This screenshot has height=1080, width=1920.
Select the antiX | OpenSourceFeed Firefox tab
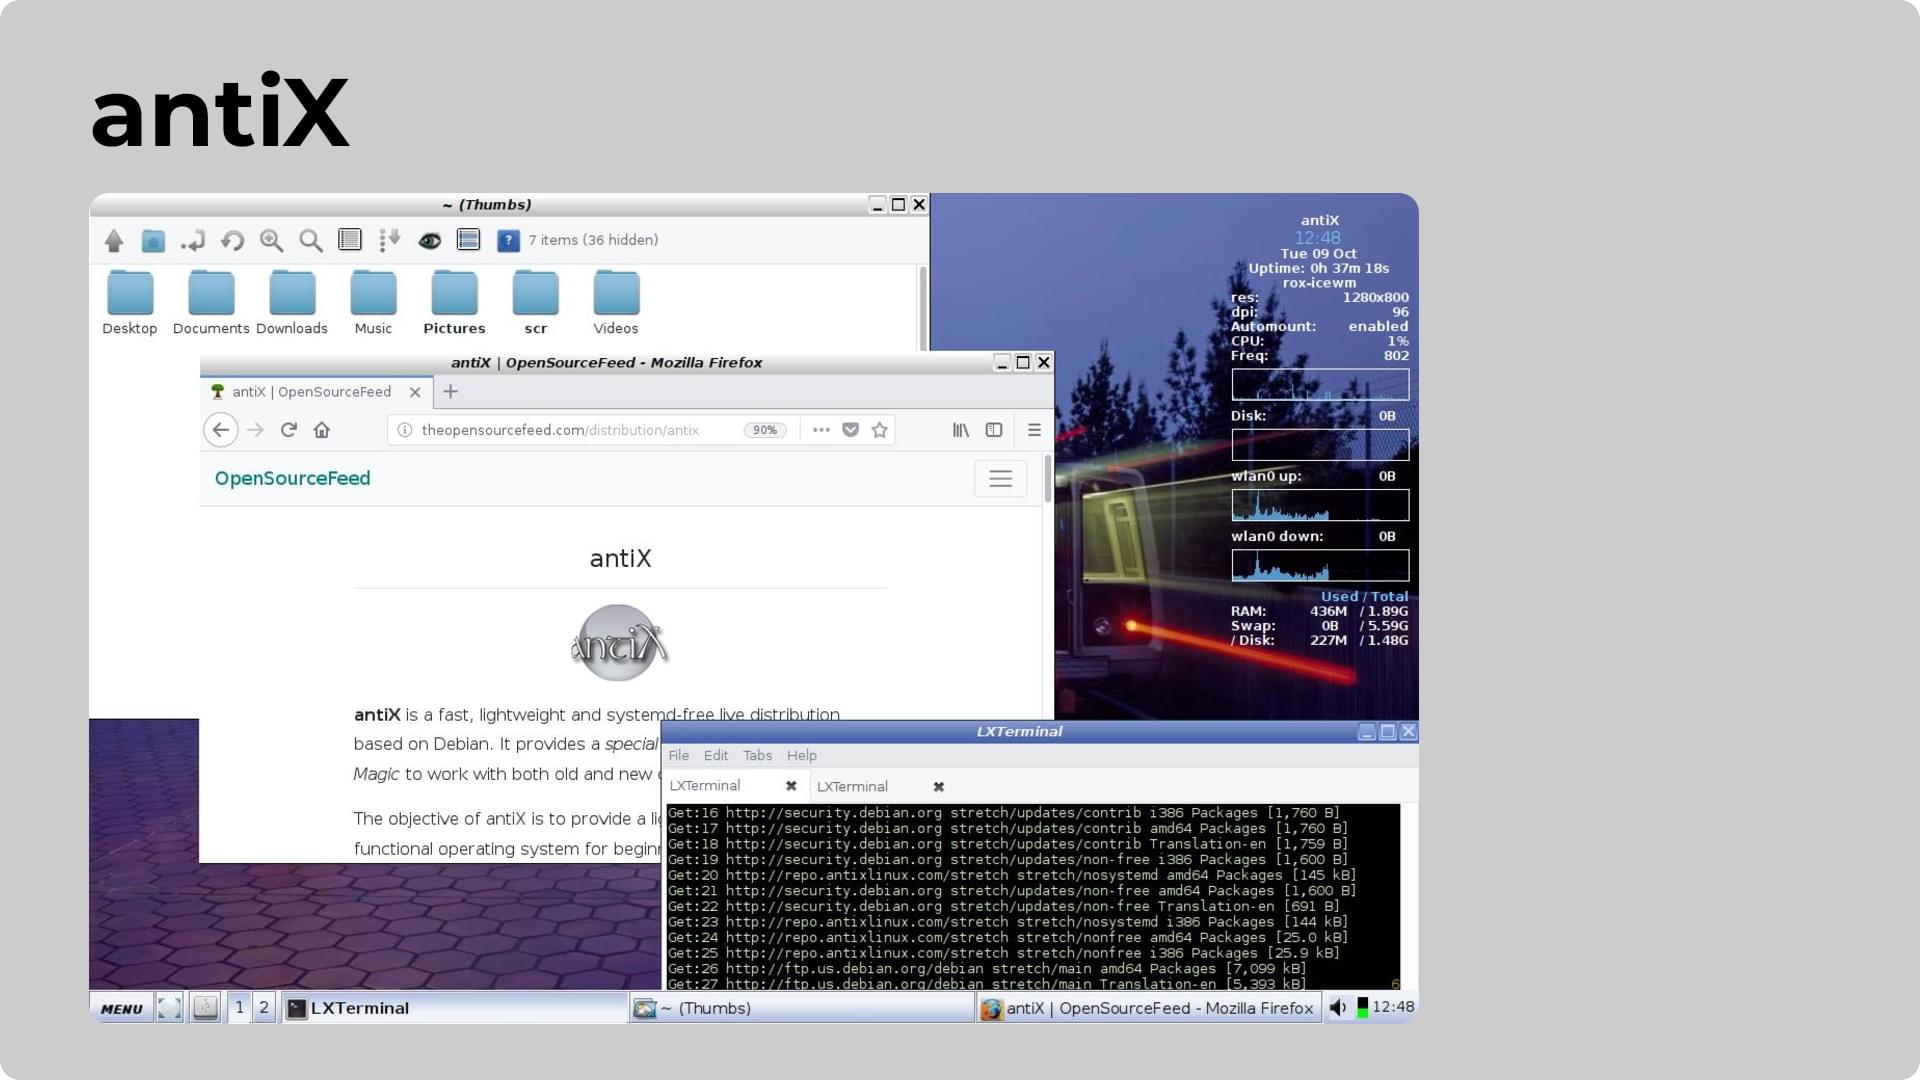[316, 392]
